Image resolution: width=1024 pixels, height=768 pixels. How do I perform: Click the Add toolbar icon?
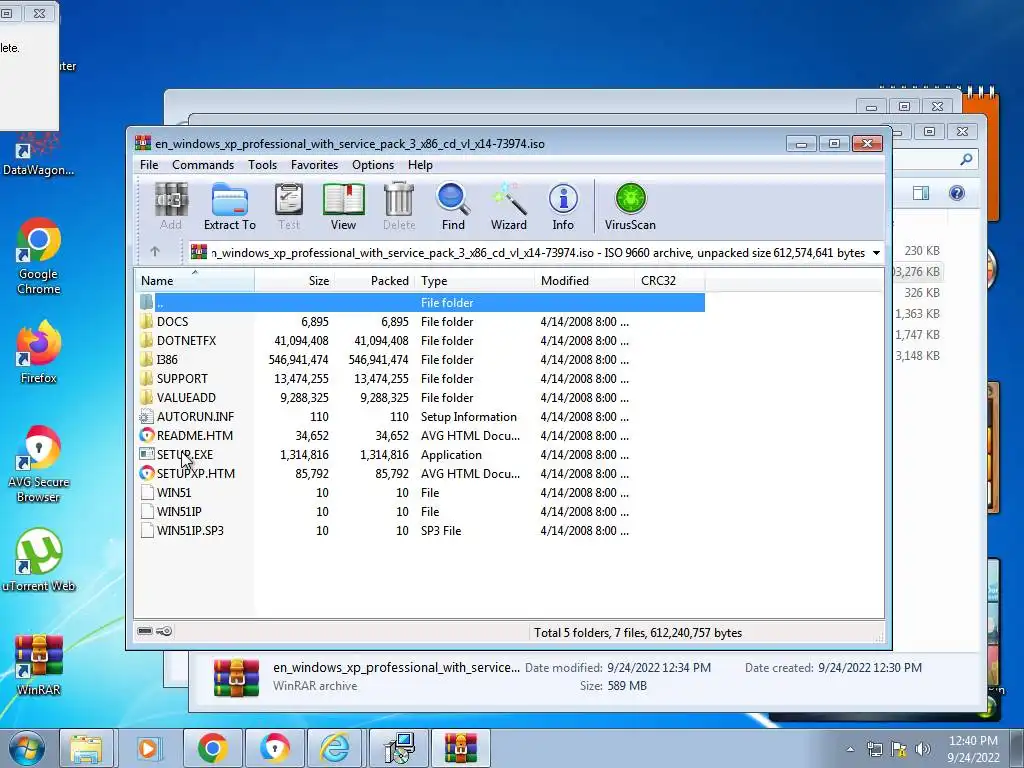coord(171,206)
